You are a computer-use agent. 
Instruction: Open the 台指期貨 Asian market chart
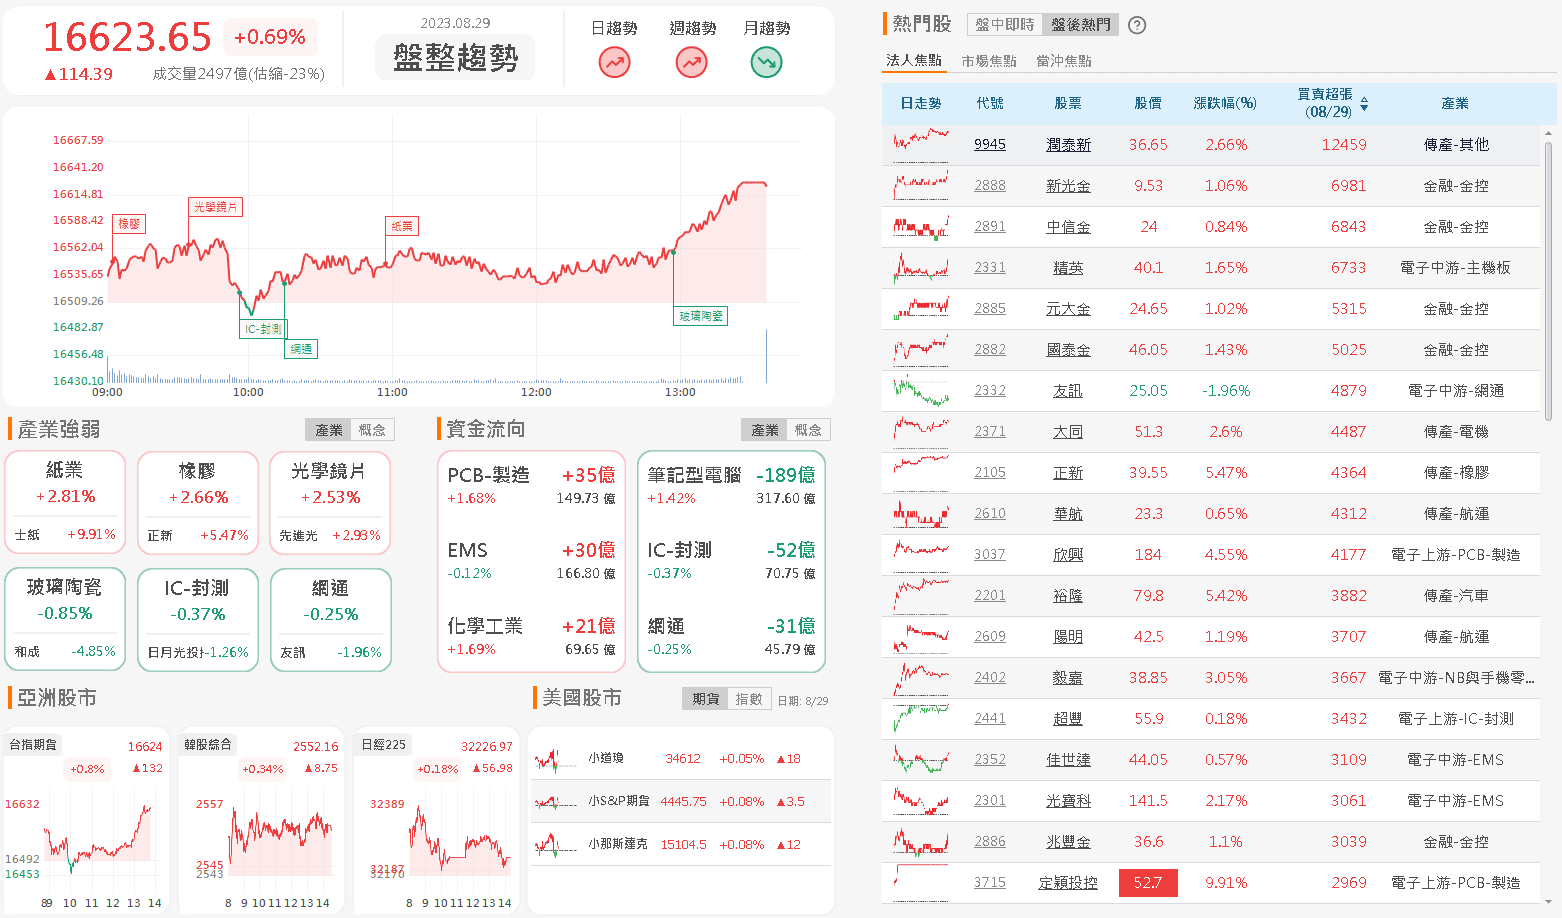tap(85, 820)
